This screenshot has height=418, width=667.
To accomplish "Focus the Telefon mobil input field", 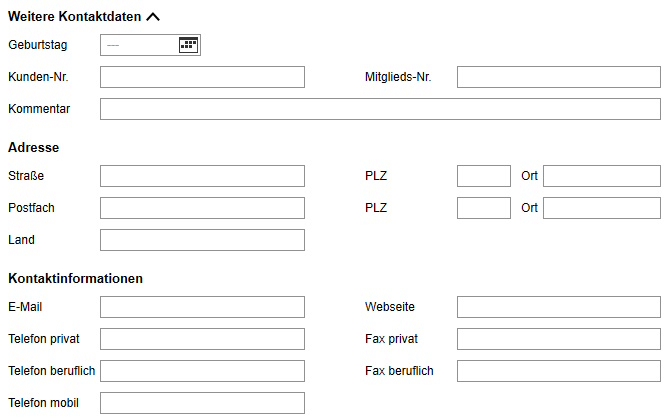I will (202, 403).
